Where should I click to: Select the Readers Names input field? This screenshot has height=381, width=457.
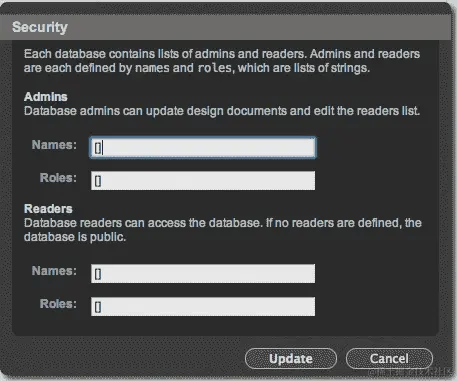click(203, 274)
